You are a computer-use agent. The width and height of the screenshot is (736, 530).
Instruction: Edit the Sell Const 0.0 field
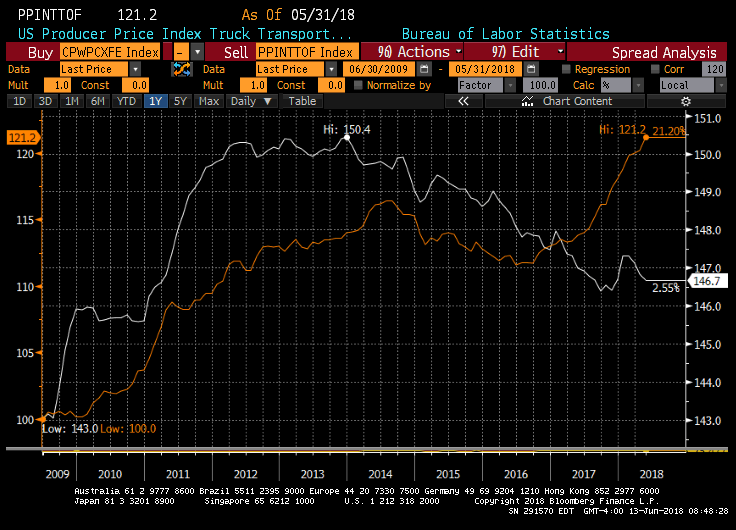[x=331, y=85]
